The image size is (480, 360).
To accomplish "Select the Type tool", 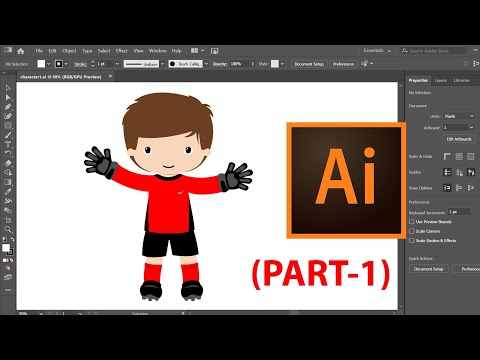I will pos(8,144).
